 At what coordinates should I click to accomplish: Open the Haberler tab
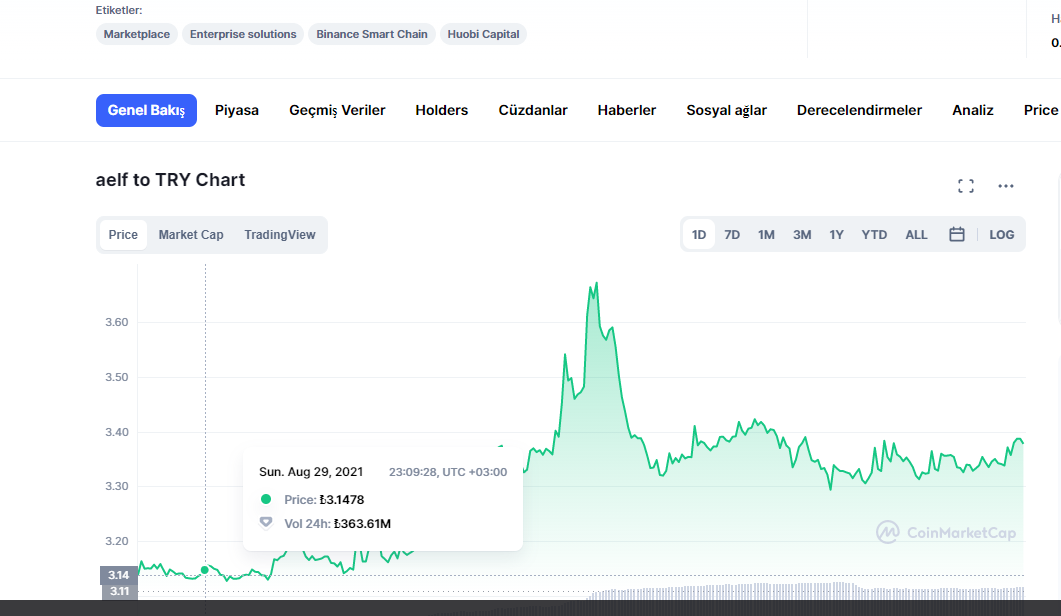pos(627,110)
